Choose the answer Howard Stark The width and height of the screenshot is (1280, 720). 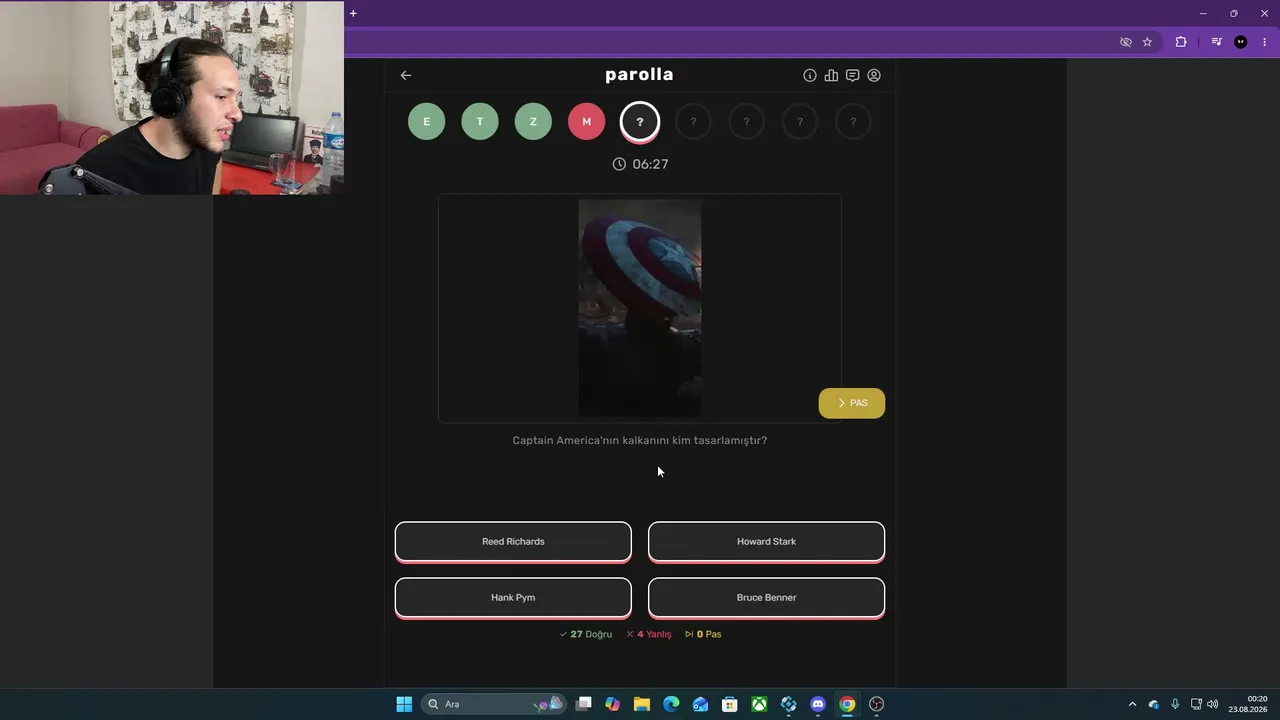pos(767,541)
